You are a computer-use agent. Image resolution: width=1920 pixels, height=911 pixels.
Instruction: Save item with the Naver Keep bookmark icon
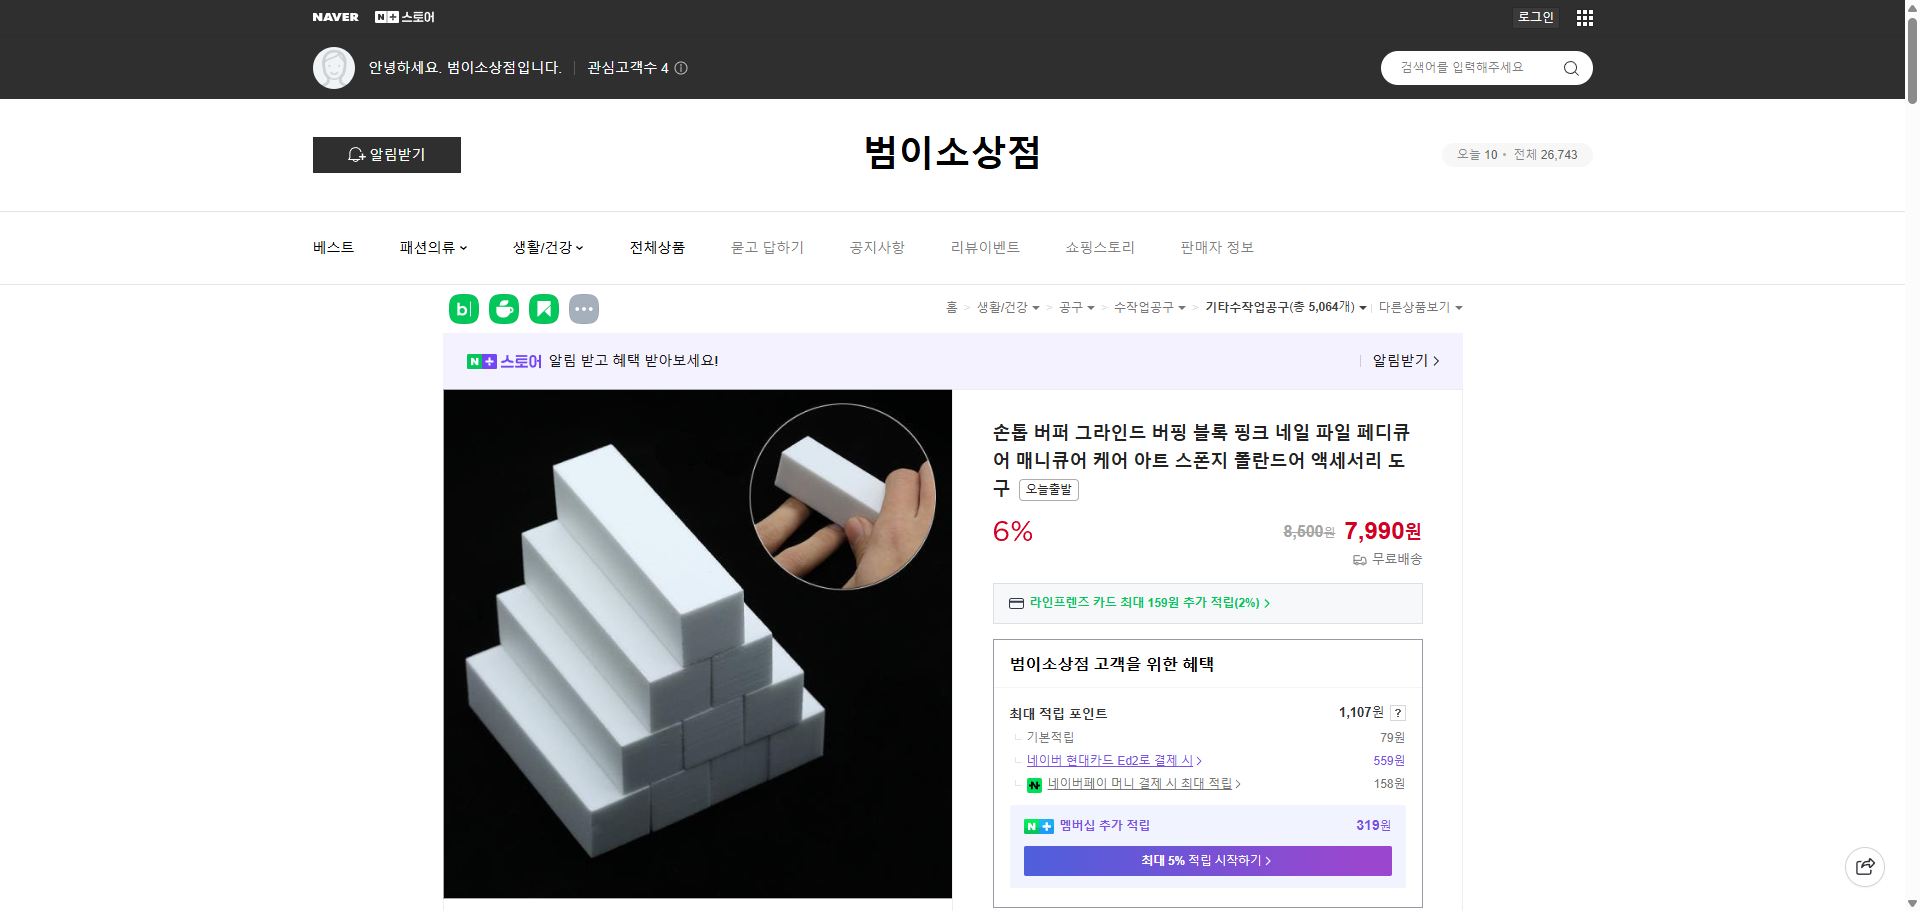coord(543,309)
